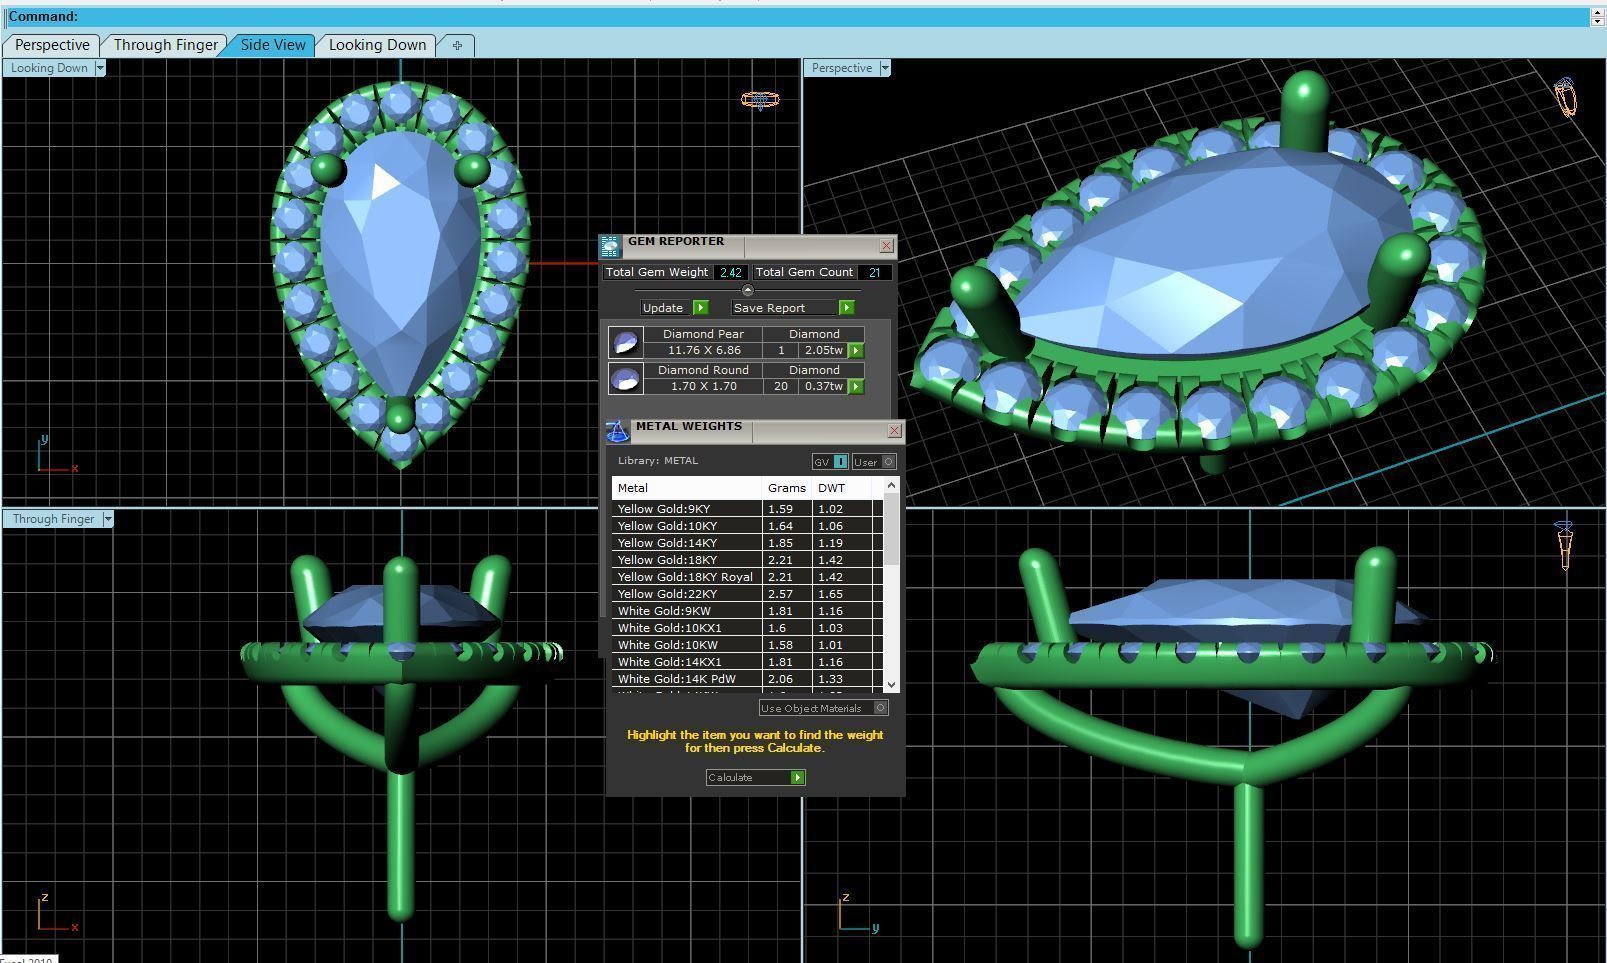Click the Diamond Round gem thumbnail
This screenshot has width=1607, height=963.
(x=626, y=379)
